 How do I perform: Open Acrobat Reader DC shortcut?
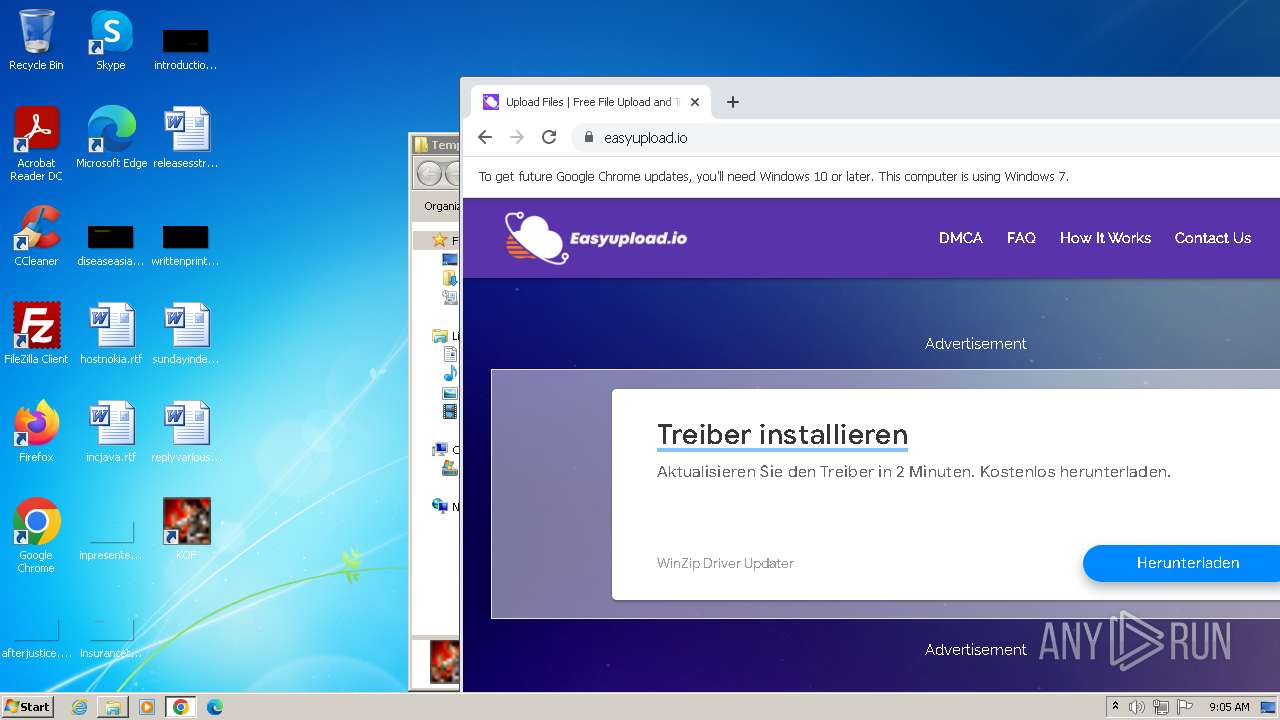pos(36,144)
